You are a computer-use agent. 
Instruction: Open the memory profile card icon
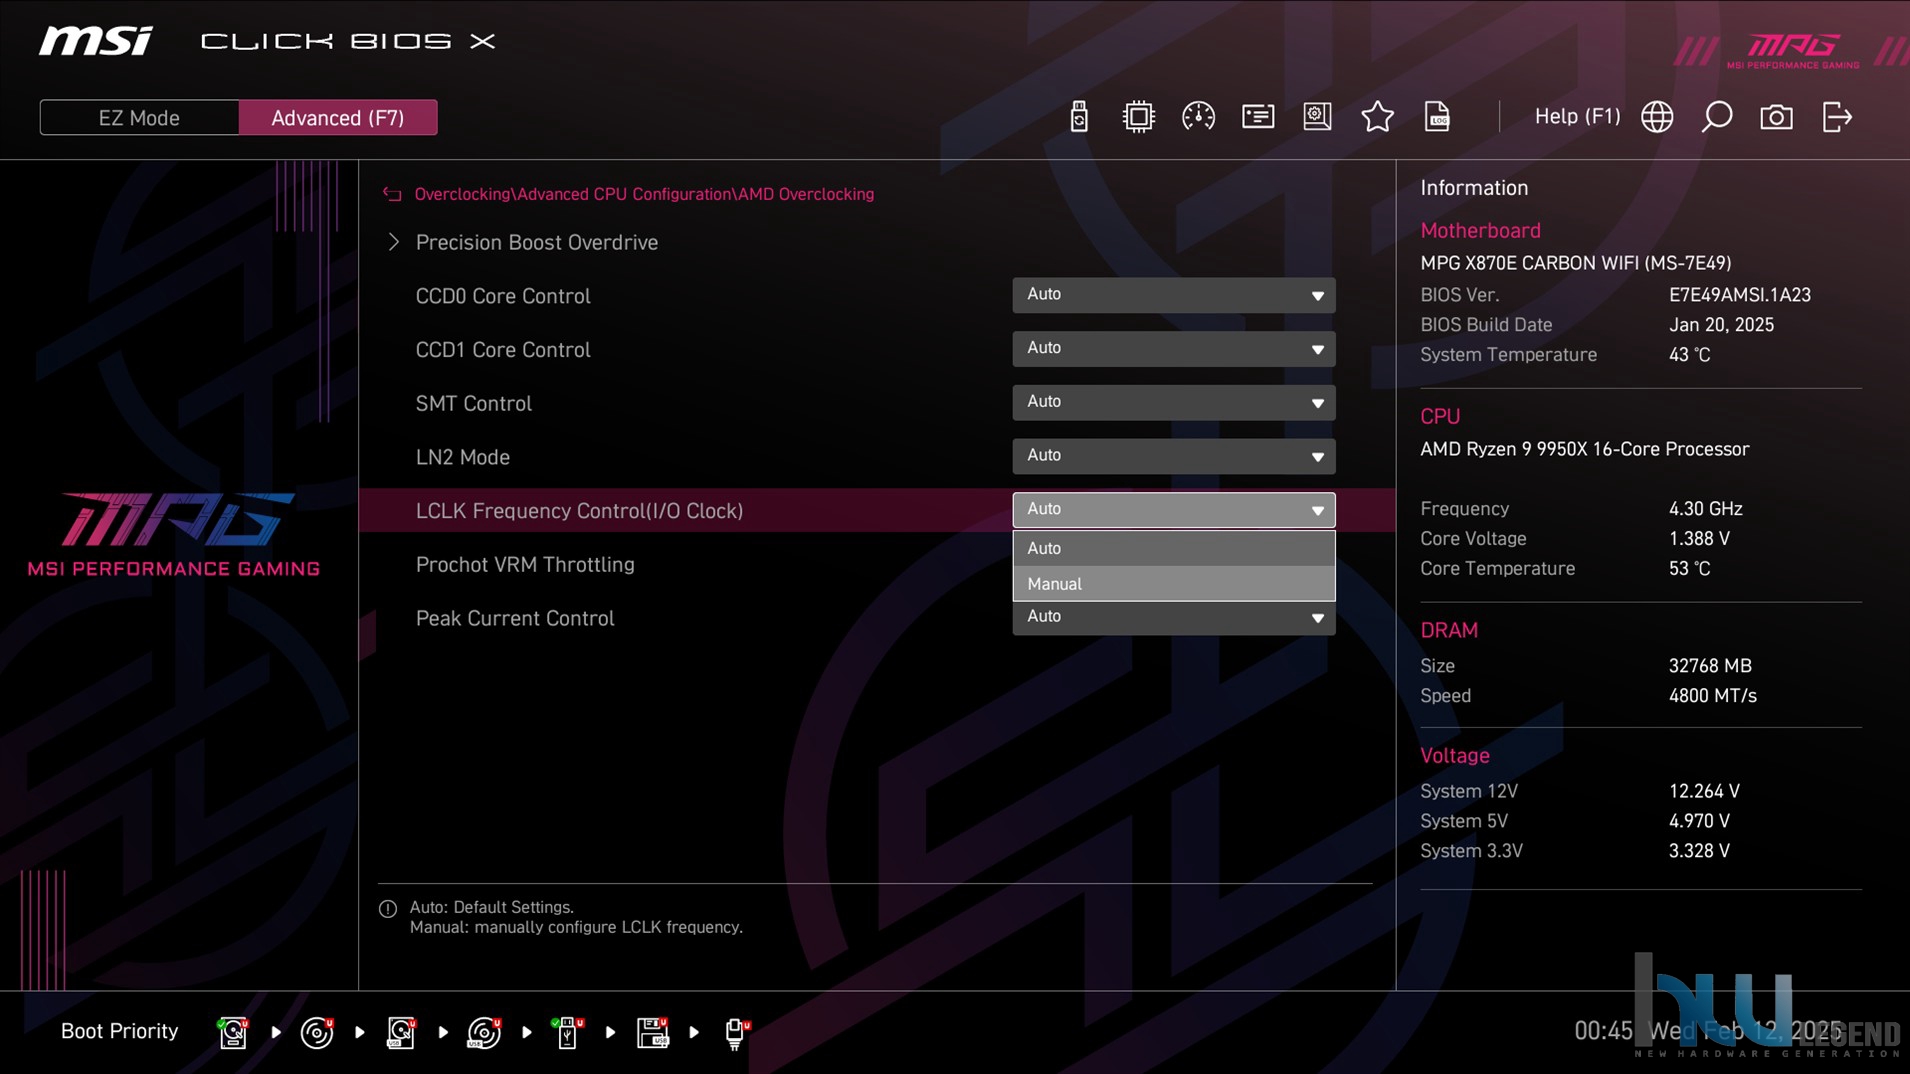pyautogui.click(x=1258, y=117)
